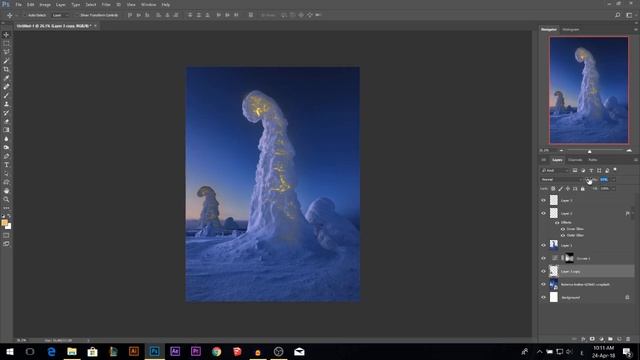Select the Hand tool
The width and height of the screenshot is (640, 360).
click(6, 191)
